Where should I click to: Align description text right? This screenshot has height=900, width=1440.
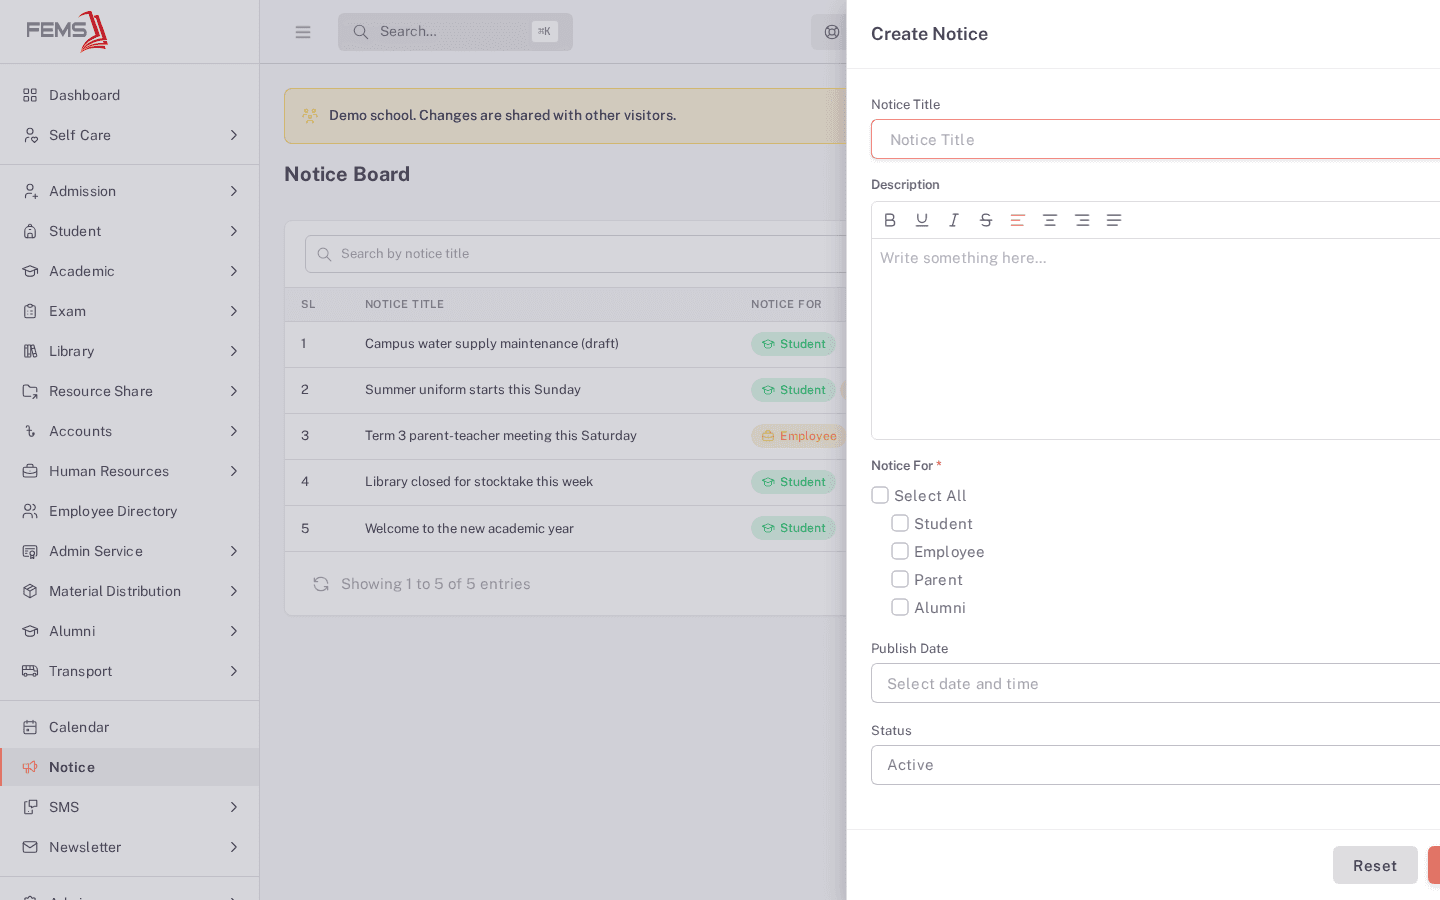click(x=1082, y=220)
